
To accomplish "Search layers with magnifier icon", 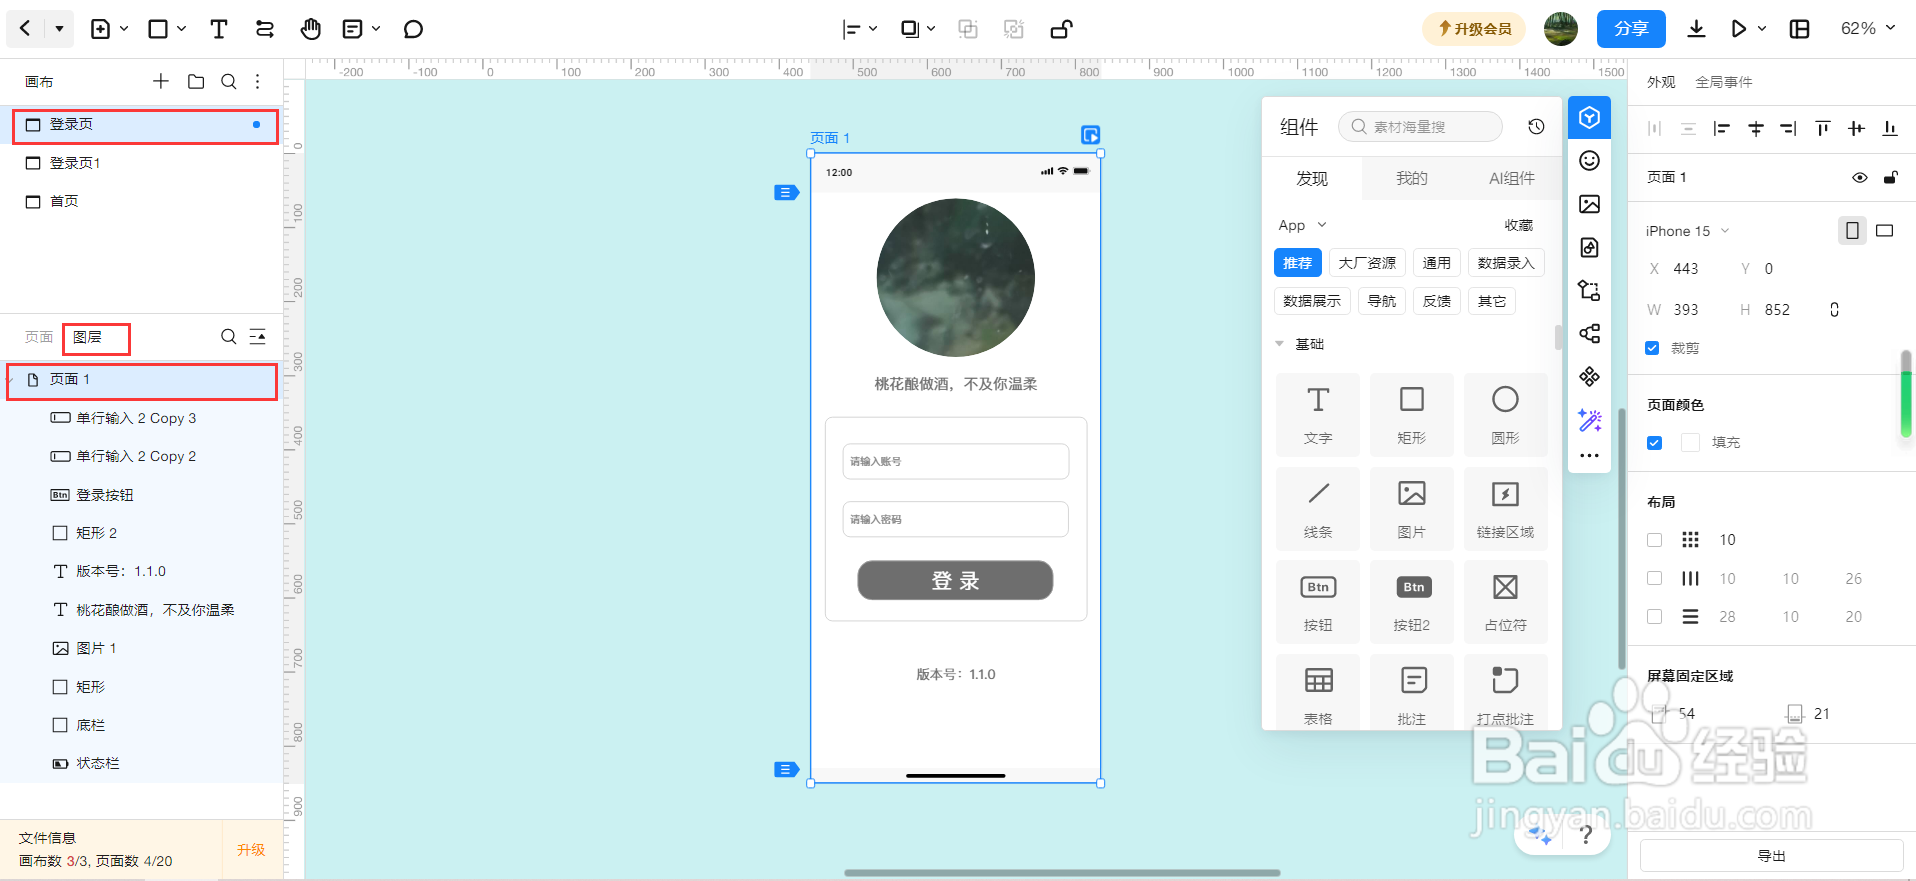I will pyautogui.click(x=229, y=337).
